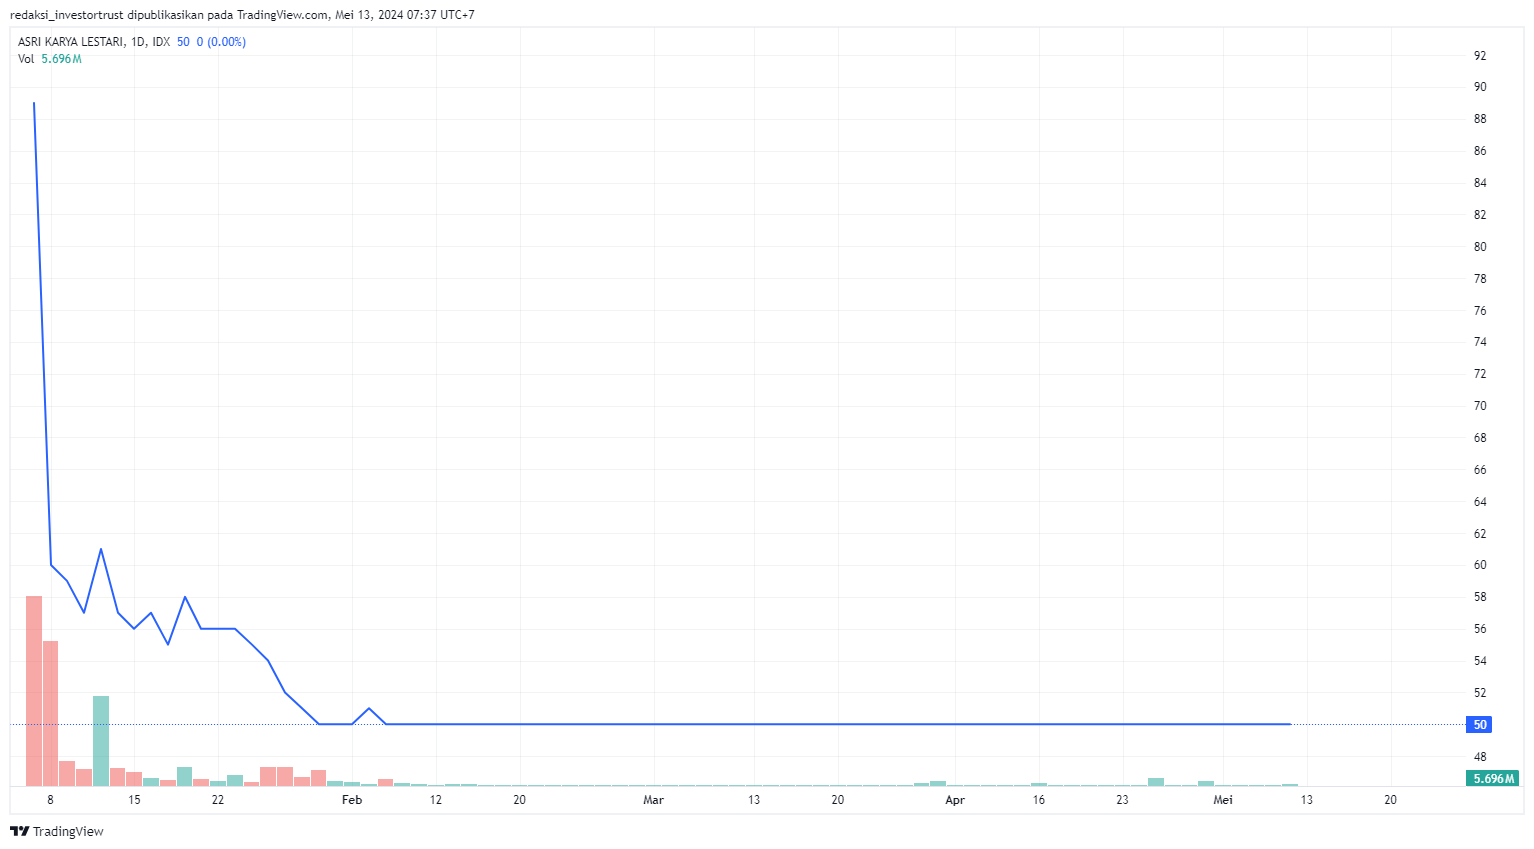Click the 80 price axis label

pos(1480,247)
